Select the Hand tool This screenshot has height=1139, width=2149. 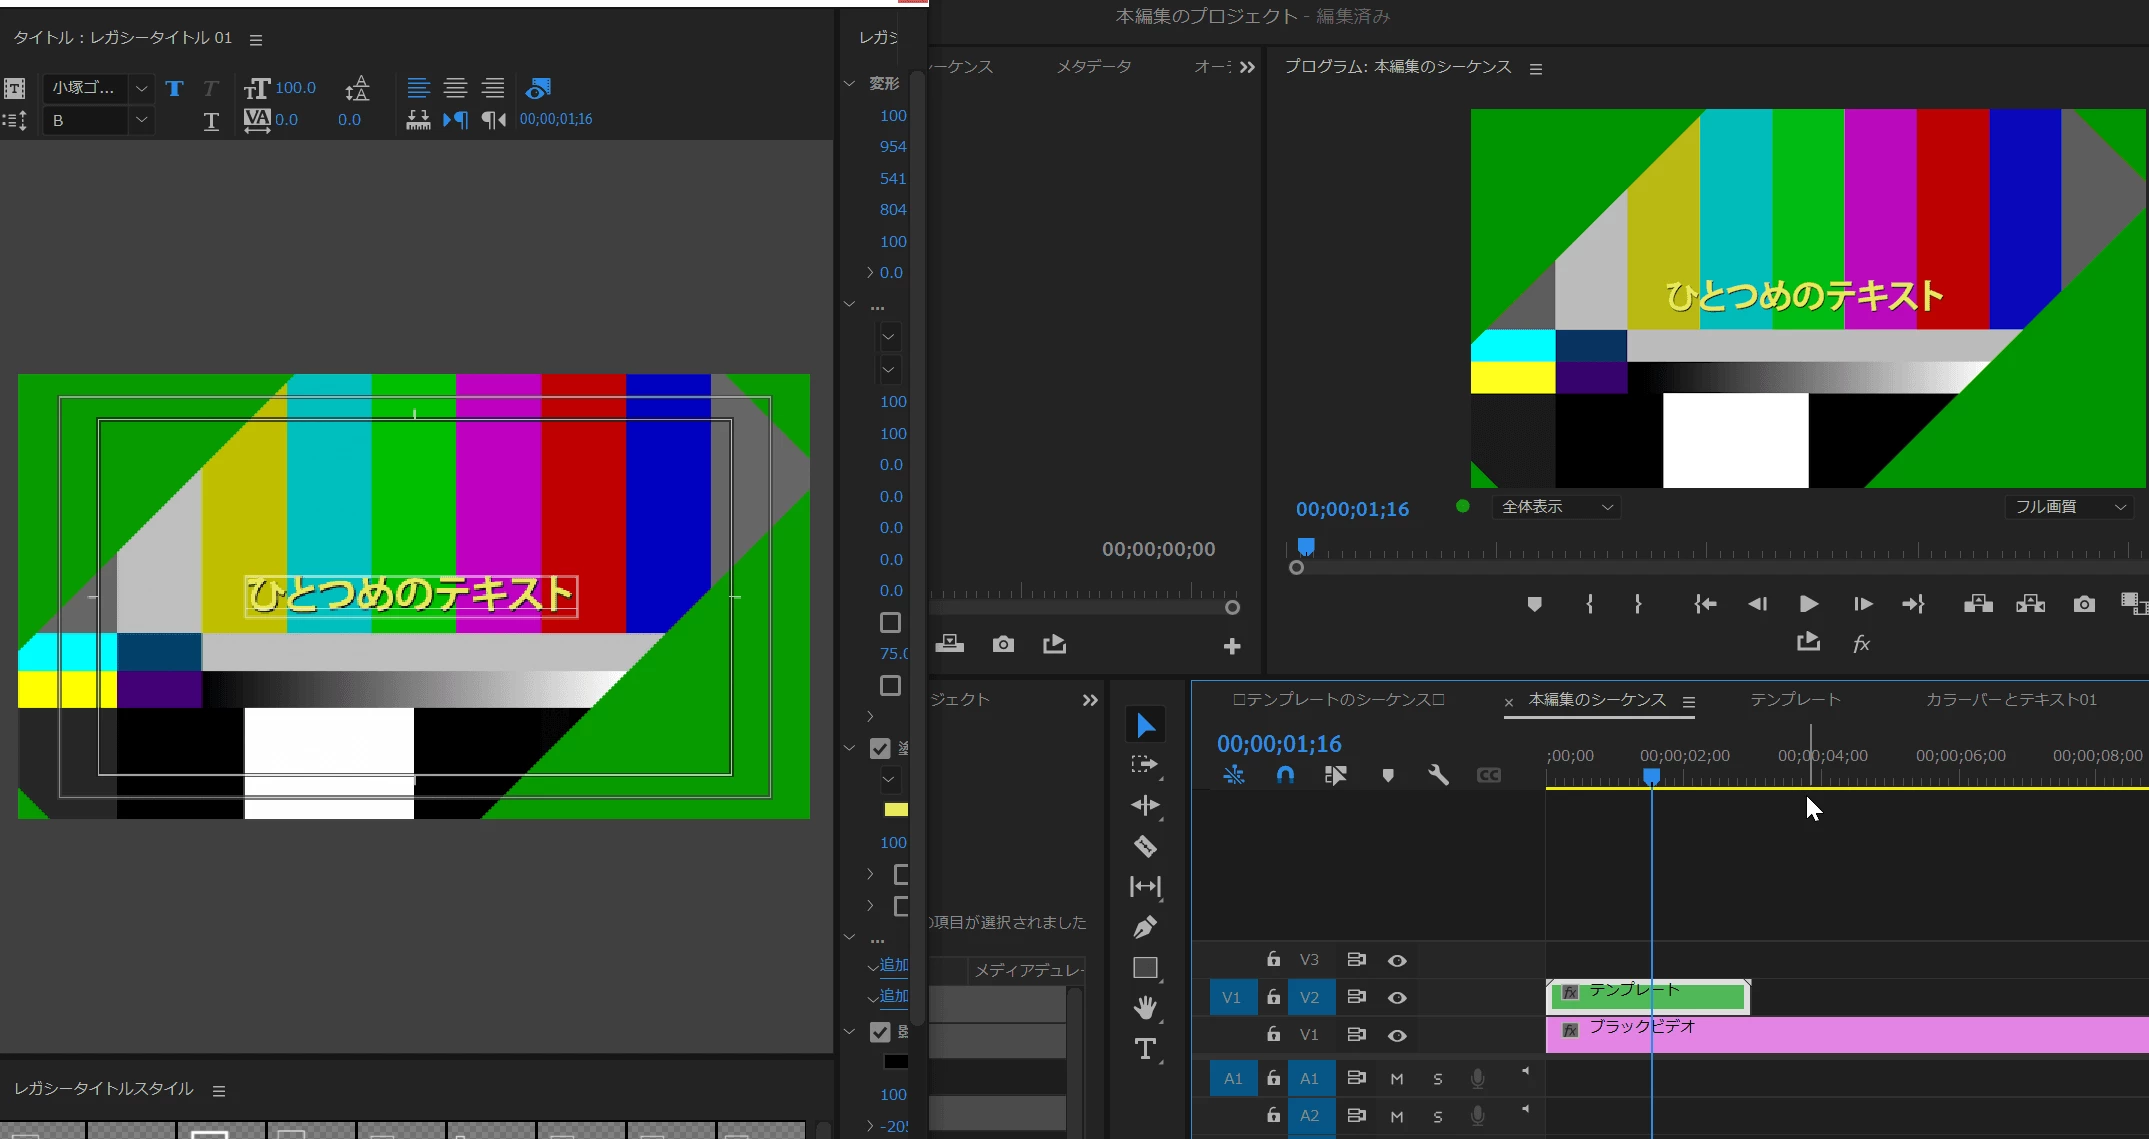pyautogui.click(x=1145, y=1008)
